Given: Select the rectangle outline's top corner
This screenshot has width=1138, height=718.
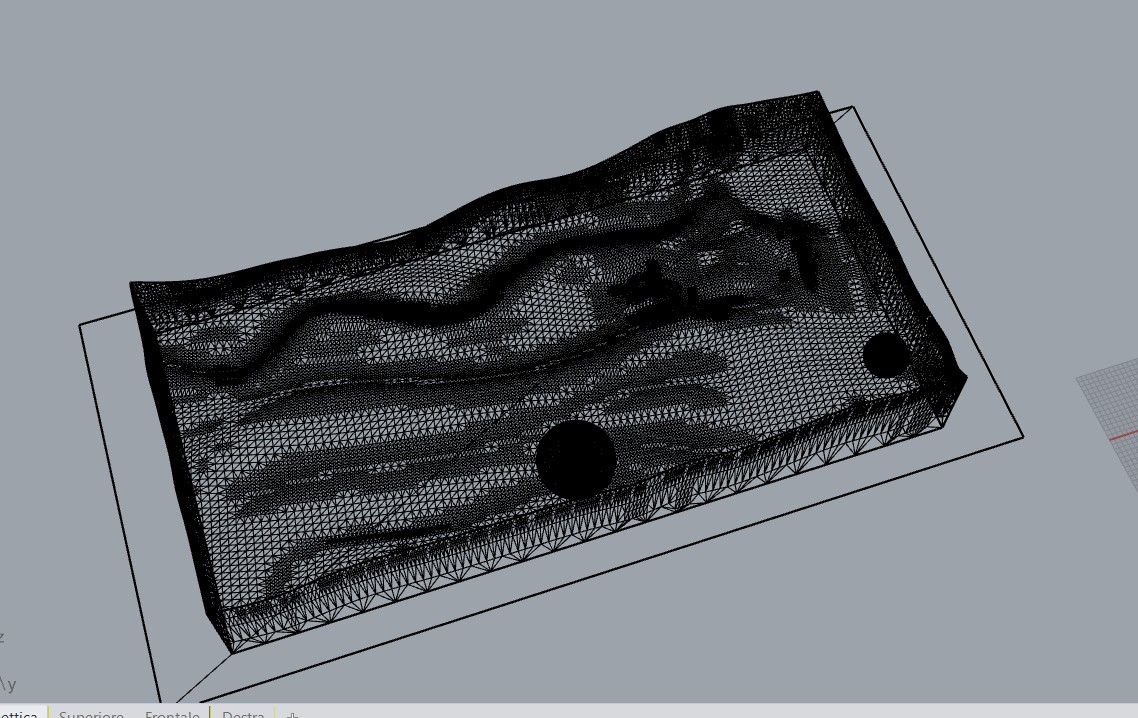Looking at the screenshot, I should [851, 107].
